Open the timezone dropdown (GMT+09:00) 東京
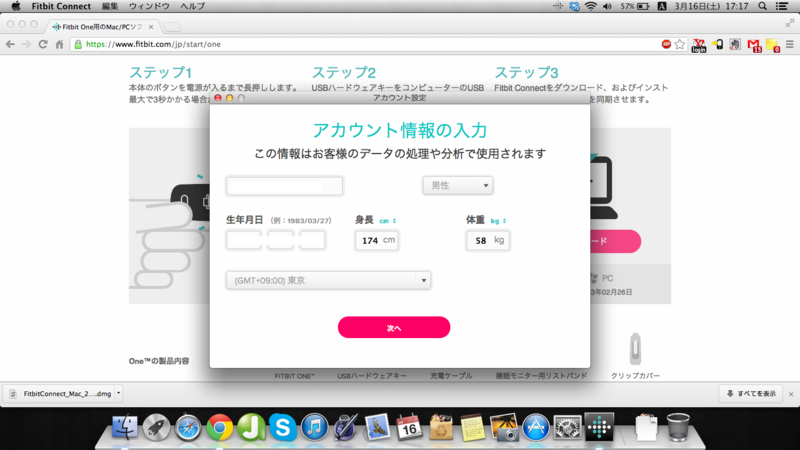 coord(329,280)
